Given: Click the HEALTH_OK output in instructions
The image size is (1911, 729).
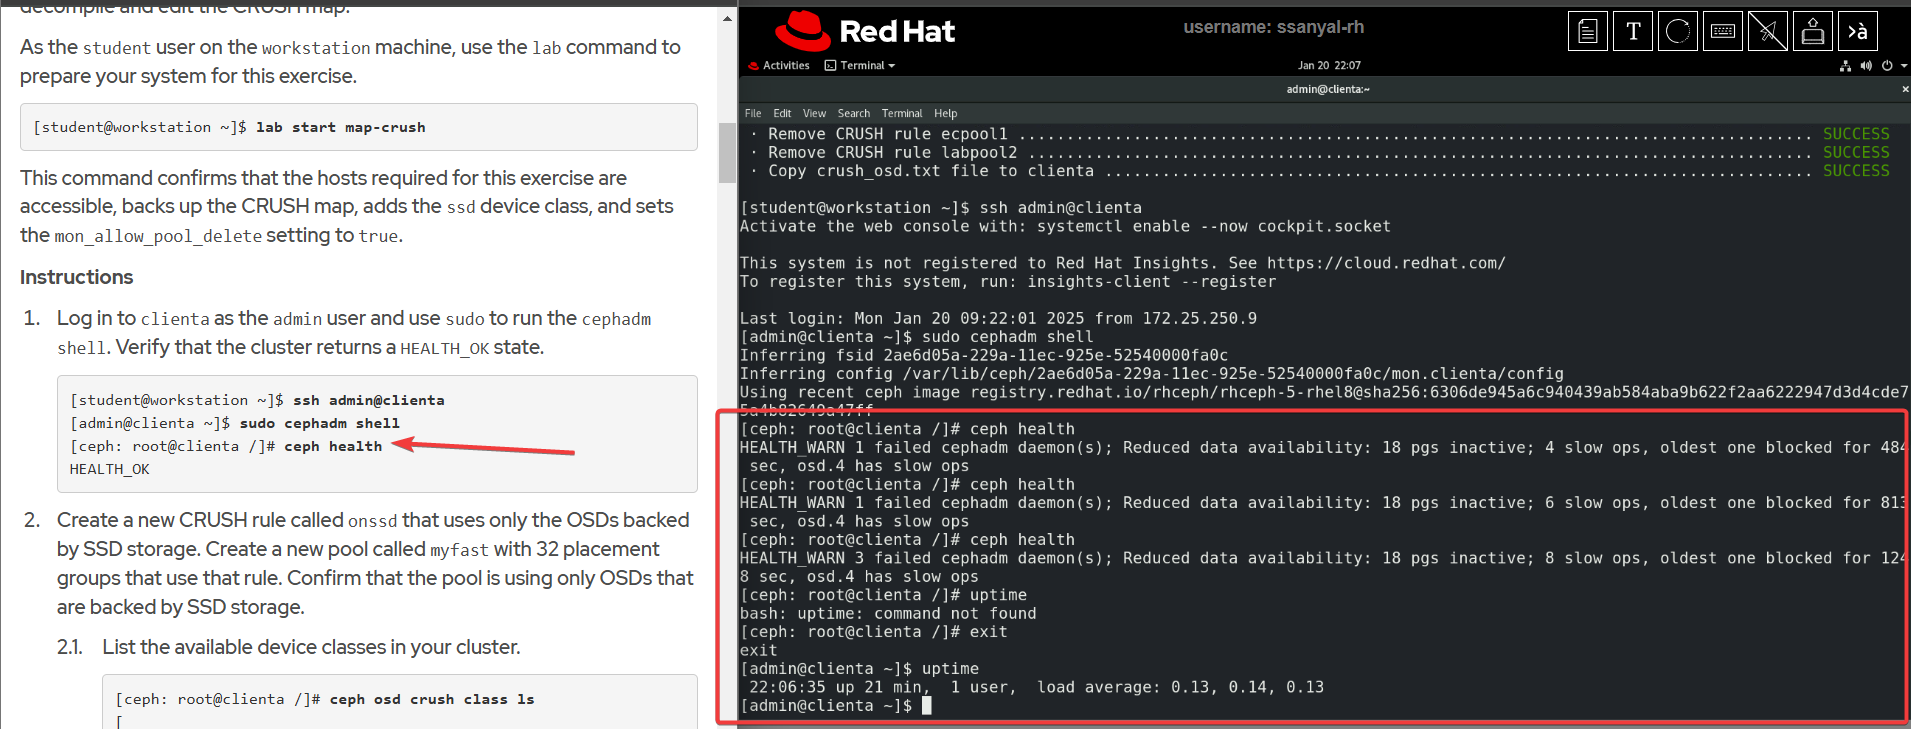Looking at the screenshot, I should 110,469.
